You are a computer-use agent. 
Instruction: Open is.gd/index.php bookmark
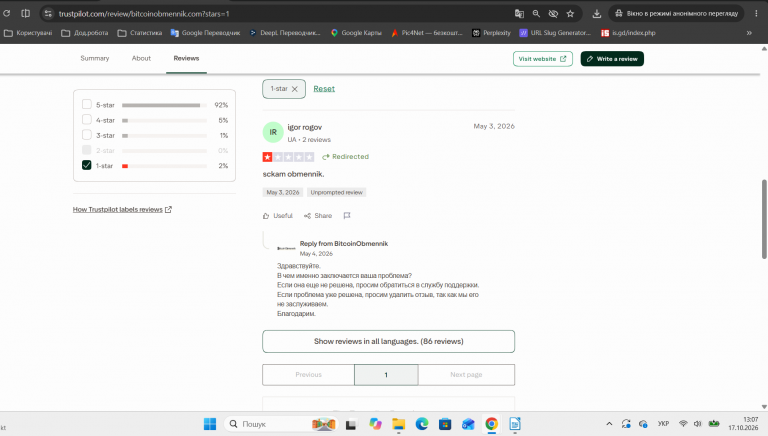pyautogui.click(x=628, y=33)
